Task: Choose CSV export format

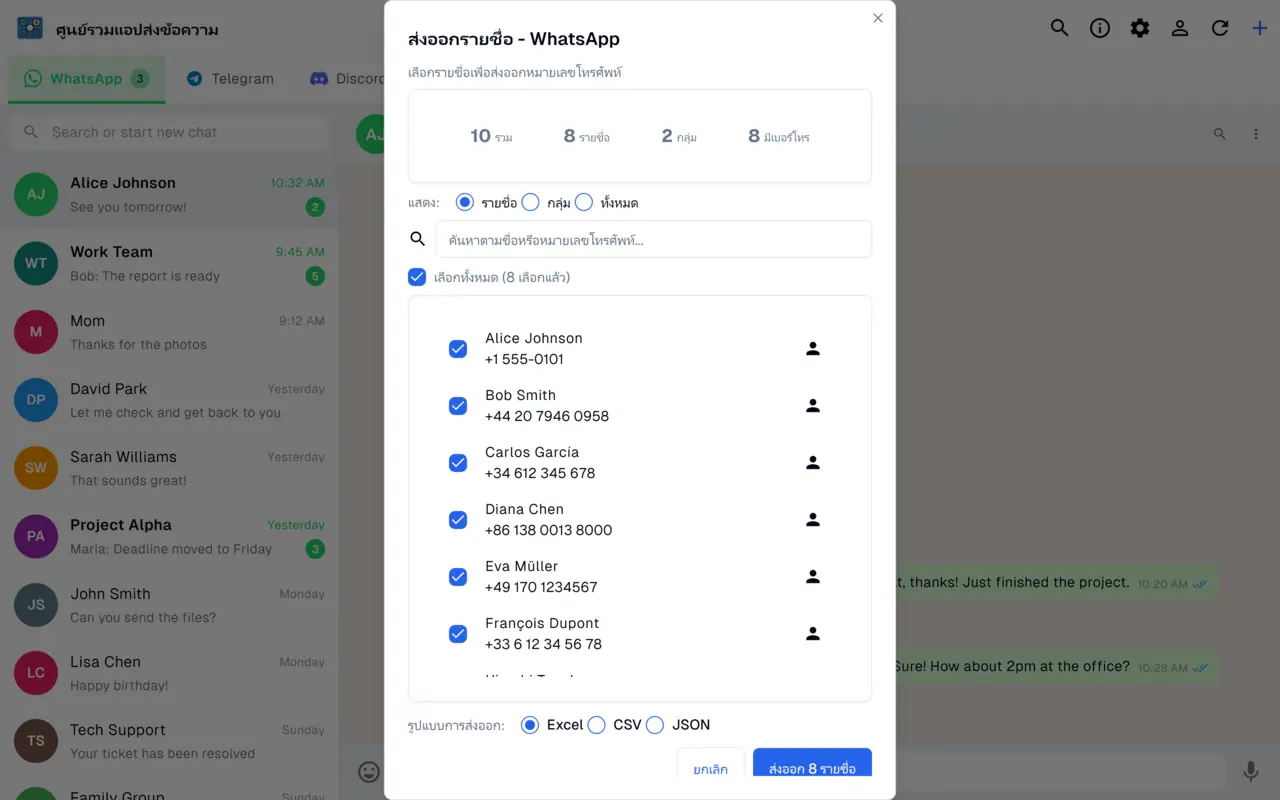Action: (597, 725)
